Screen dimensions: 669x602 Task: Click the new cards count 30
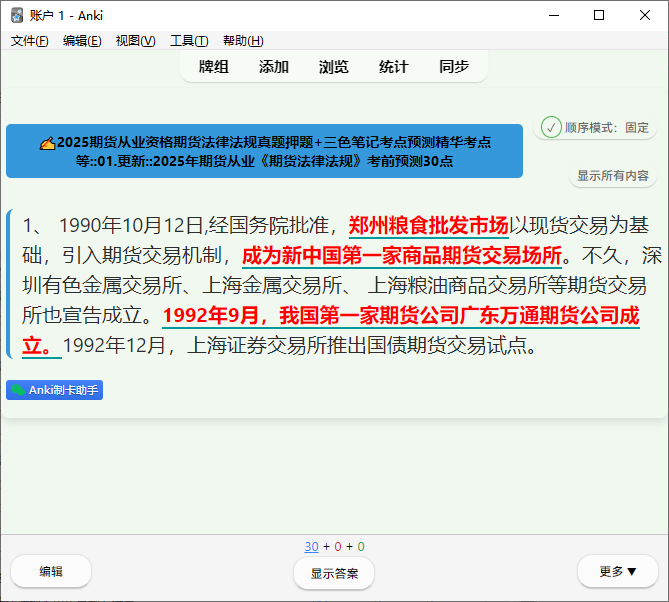point(311,547)
